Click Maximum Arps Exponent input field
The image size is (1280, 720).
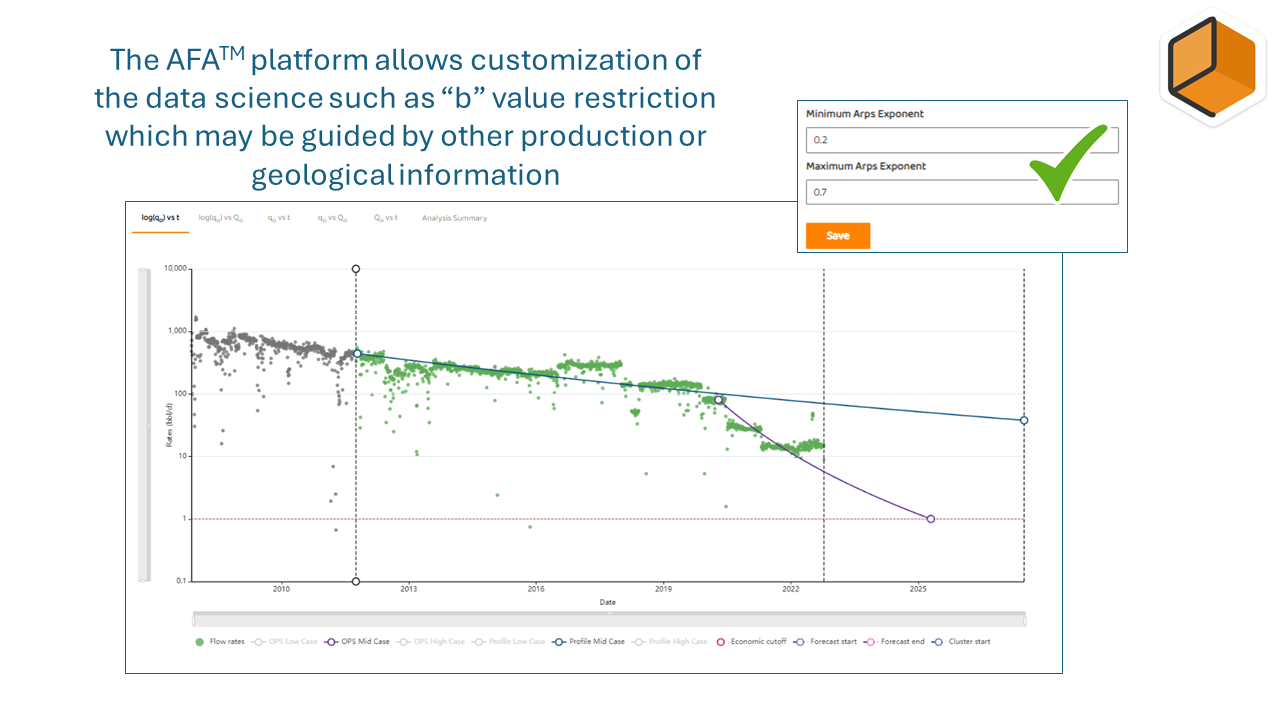tap(961, 192)
